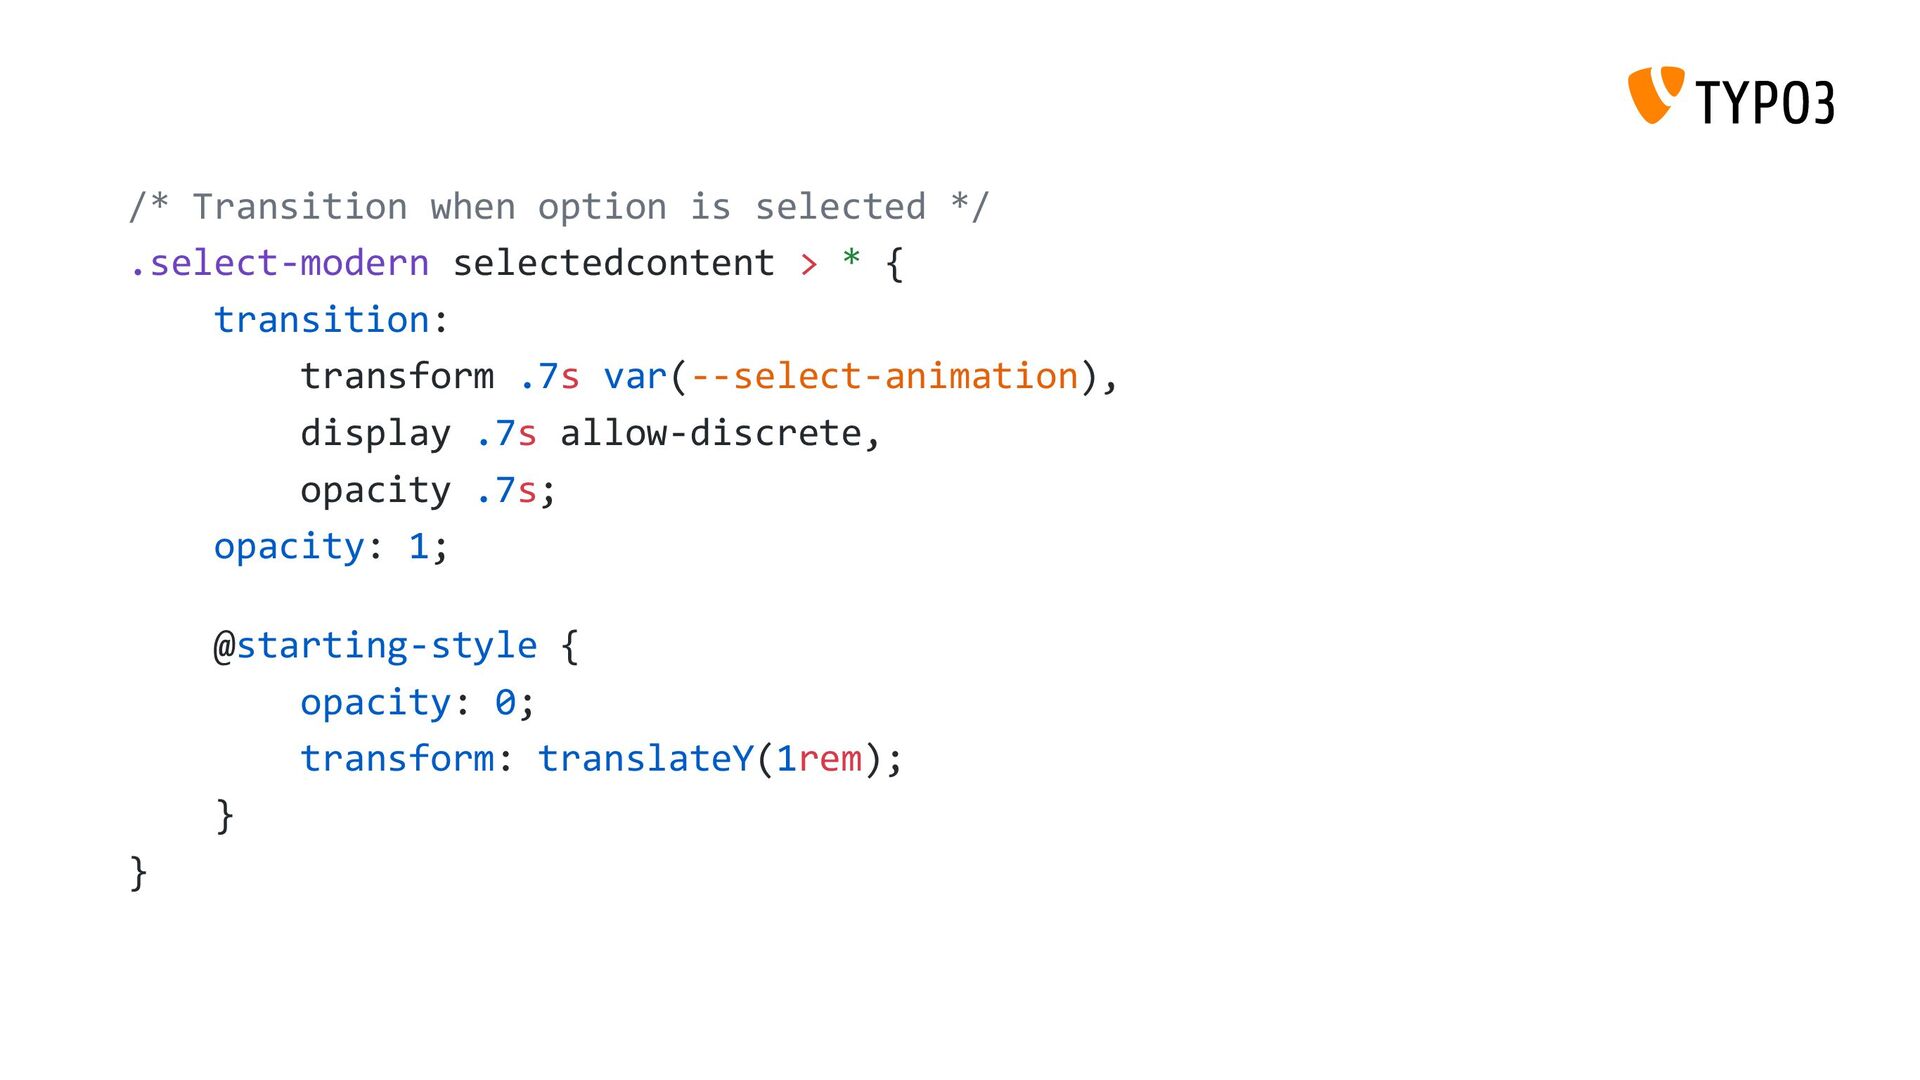Click the transform word after transition colon
Viewport: 1920px width, 1080px height.
point(397,376)
